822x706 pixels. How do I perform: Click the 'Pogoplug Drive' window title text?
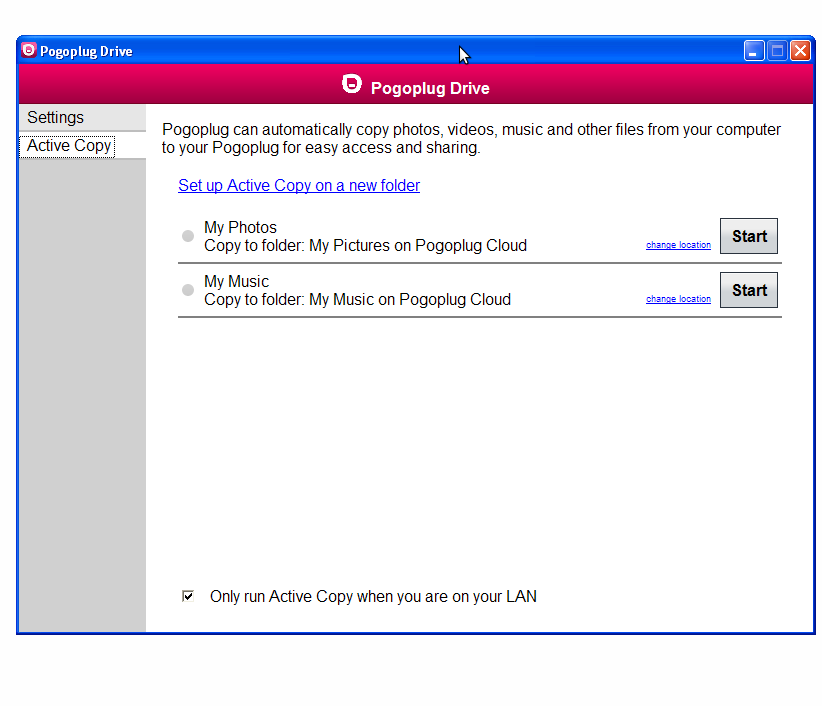point(86,51)
